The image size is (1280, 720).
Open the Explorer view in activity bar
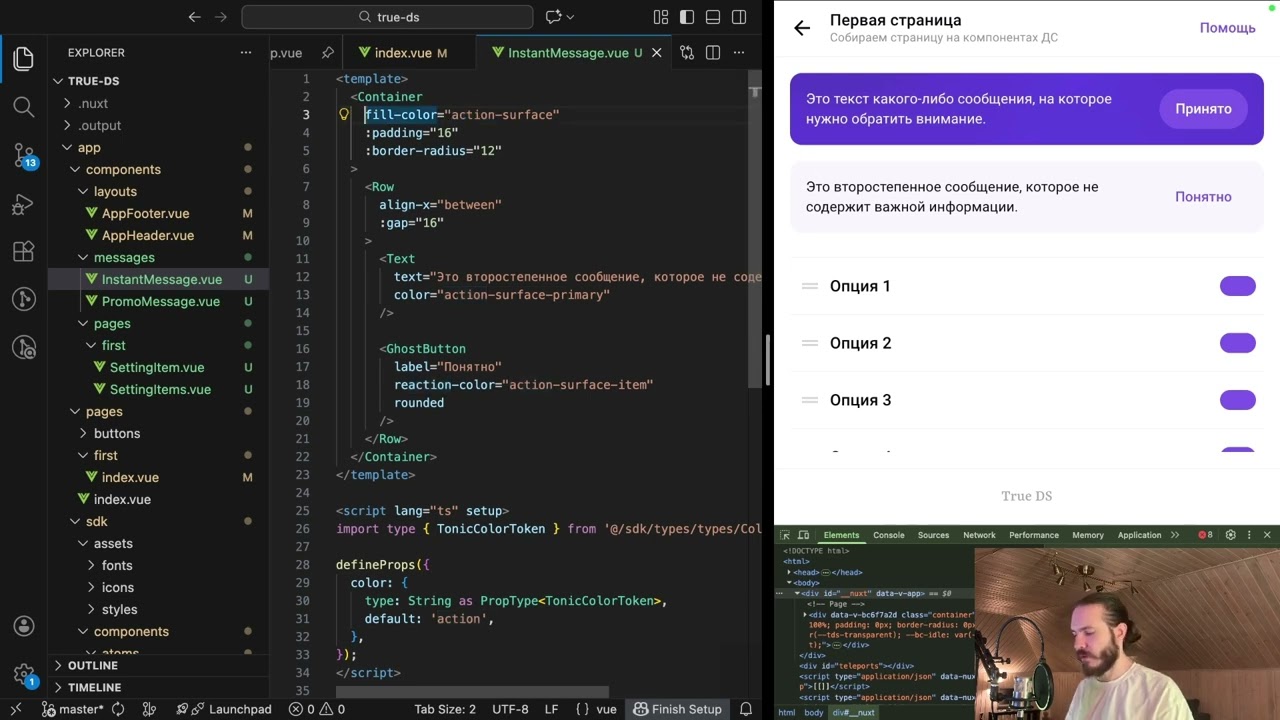[24, 59]
